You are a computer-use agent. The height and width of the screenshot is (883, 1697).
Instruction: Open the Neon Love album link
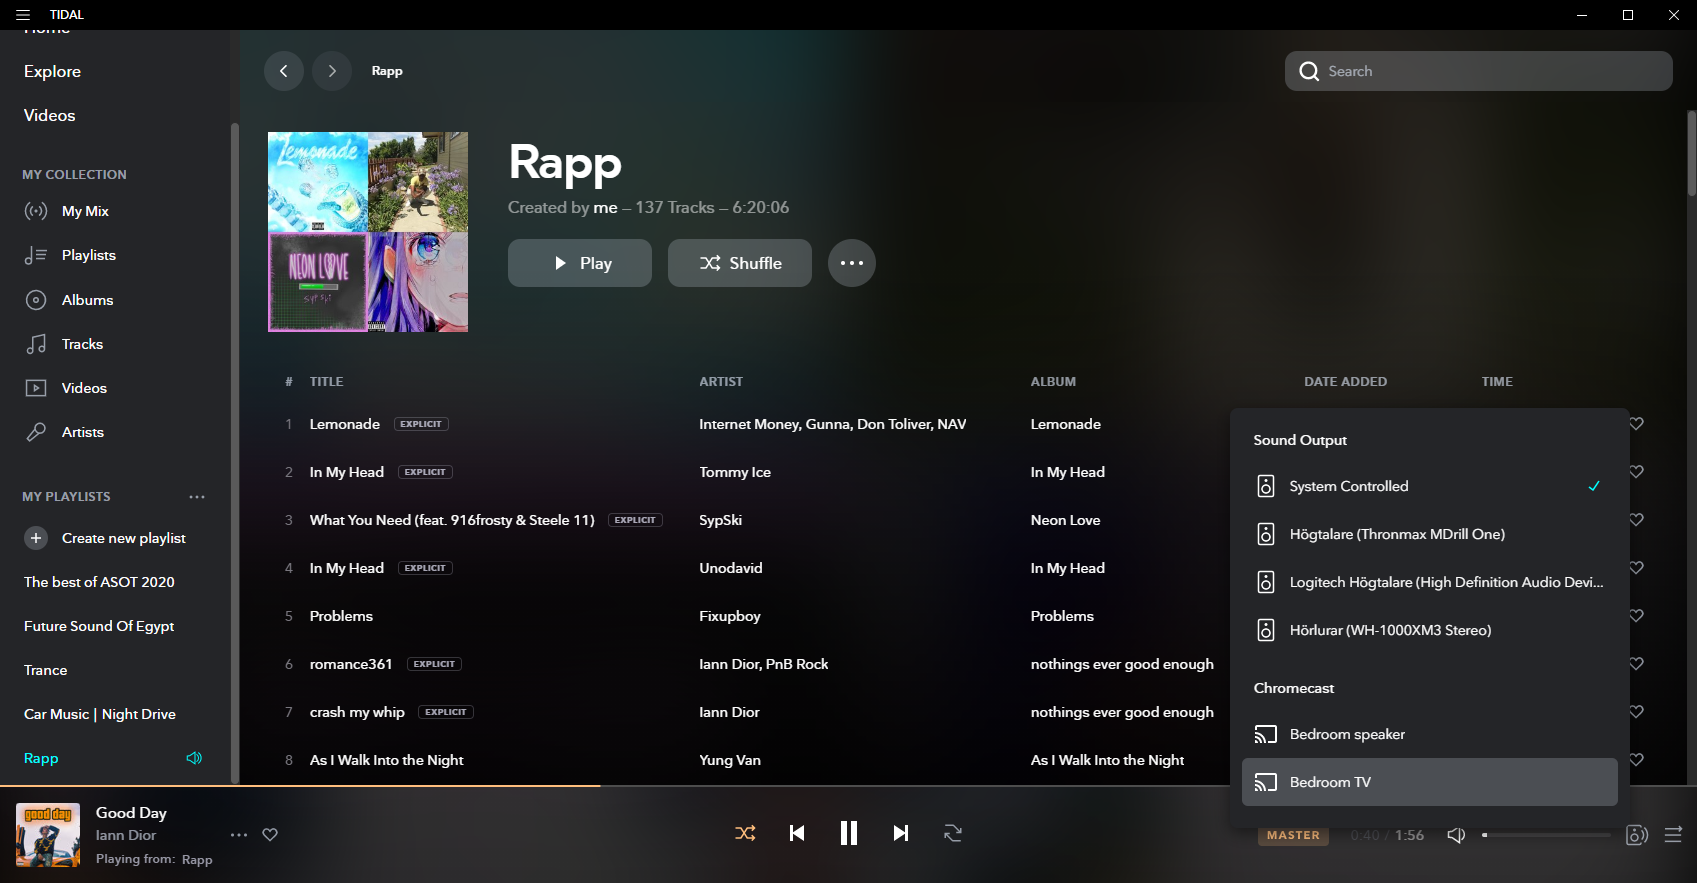coord(1065,520)
